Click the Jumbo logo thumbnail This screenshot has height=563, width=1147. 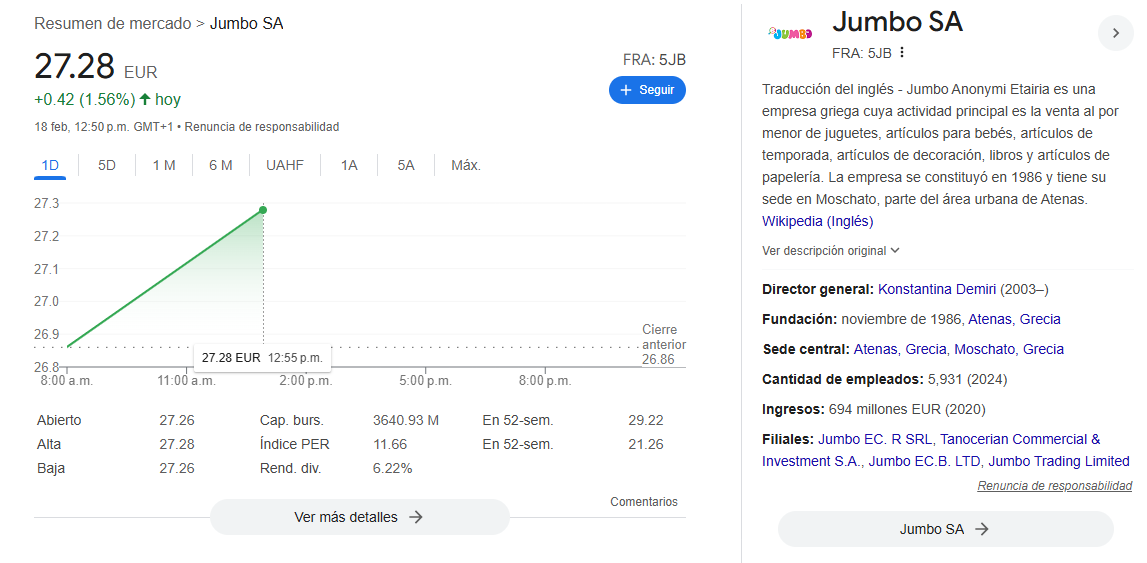click(789, 34)
